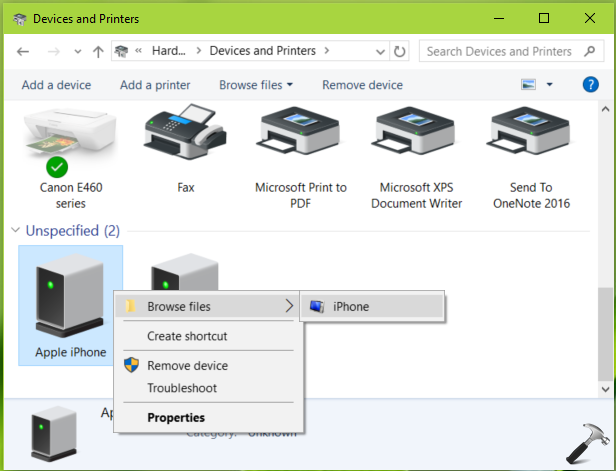
Task: Click the details pane device icon
Action: pos(54,433)
